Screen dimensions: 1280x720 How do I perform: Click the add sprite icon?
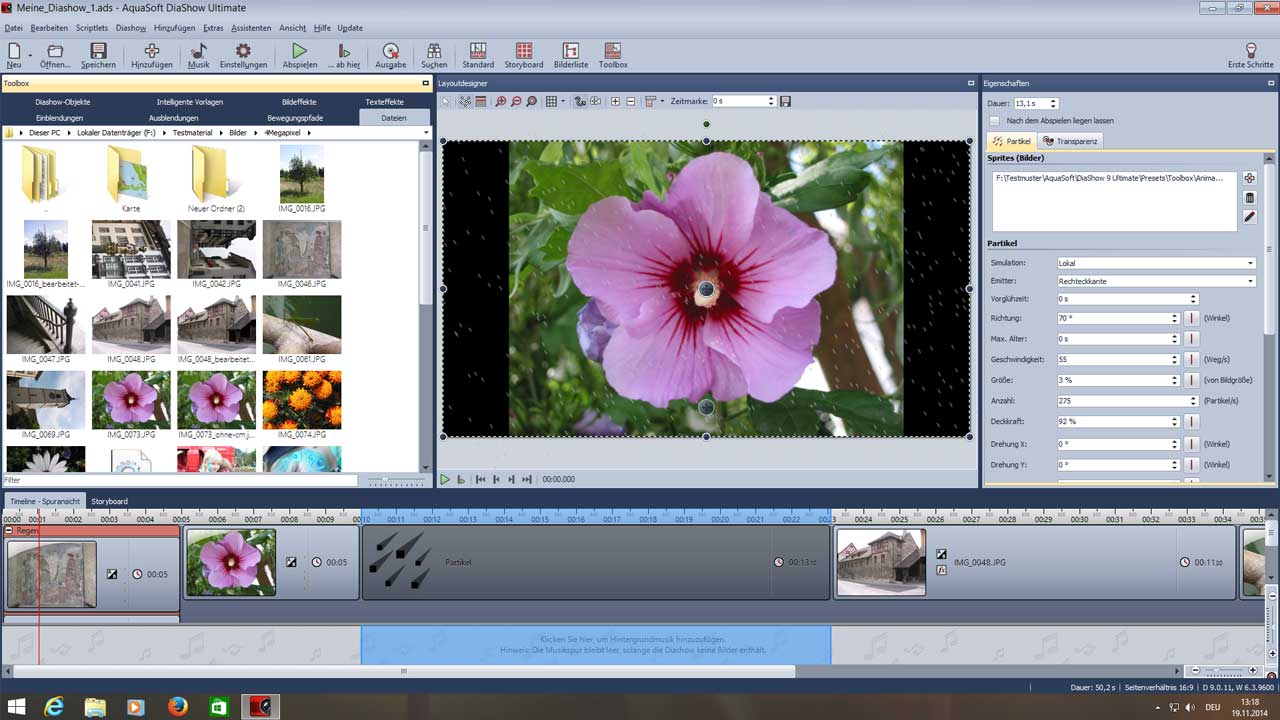coord(1249,178)
